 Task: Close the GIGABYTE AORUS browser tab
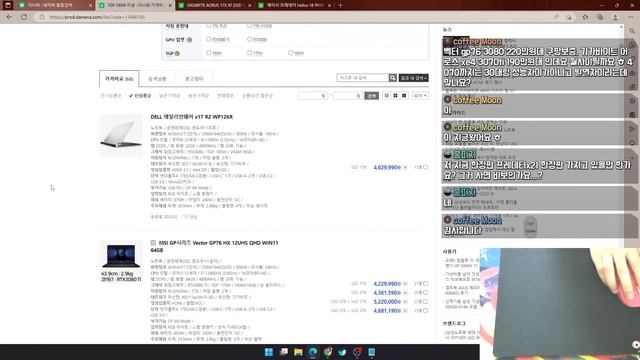point(249,5)
